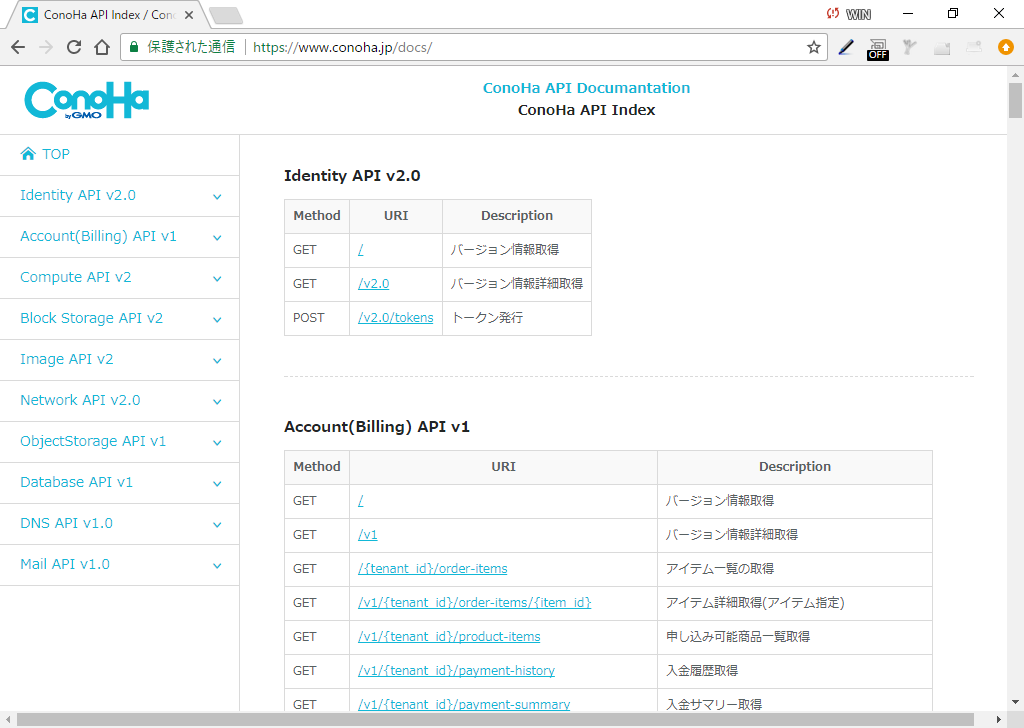
Task: Open a new browser tab
Action: 226,16
